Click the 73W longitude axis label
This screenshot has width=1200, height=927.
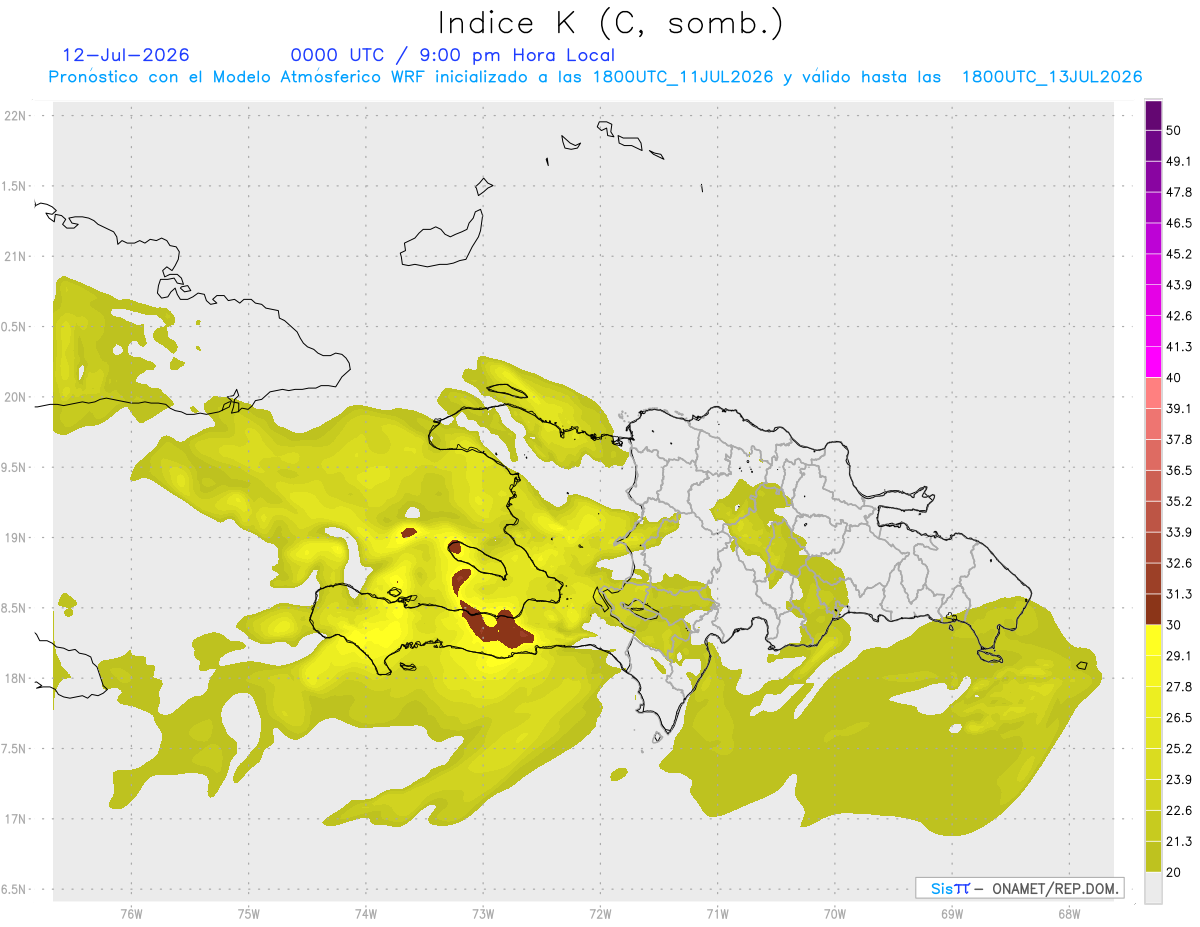pyautogui.click(x=483, y=913)
